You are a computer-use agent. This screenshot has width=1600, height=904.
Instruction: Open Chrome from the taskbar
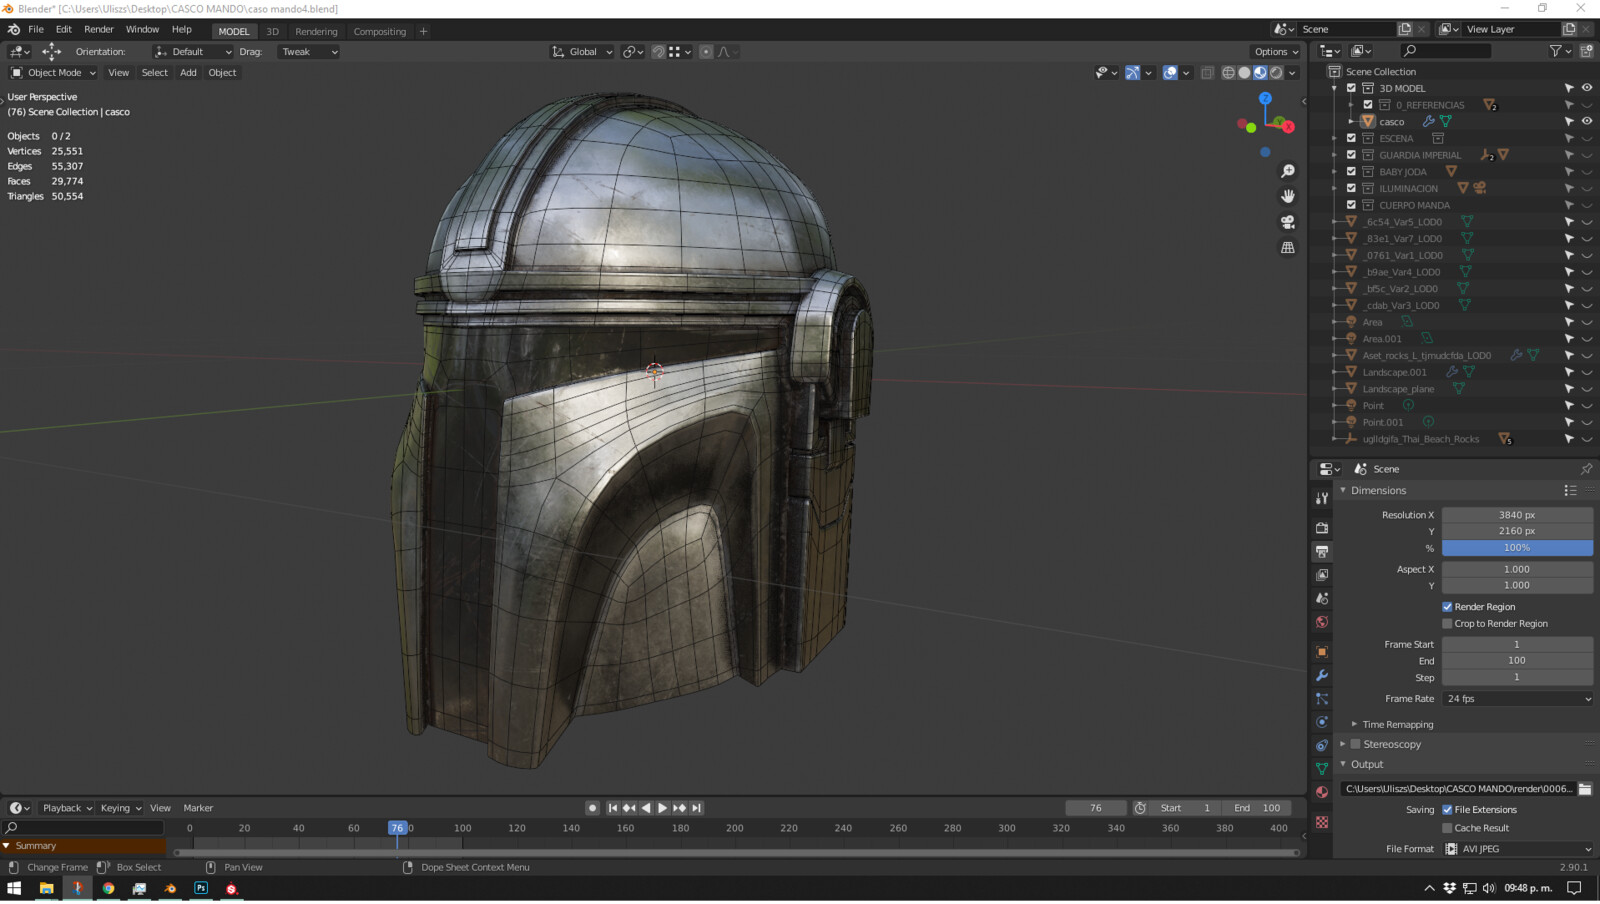pos(108,888)
